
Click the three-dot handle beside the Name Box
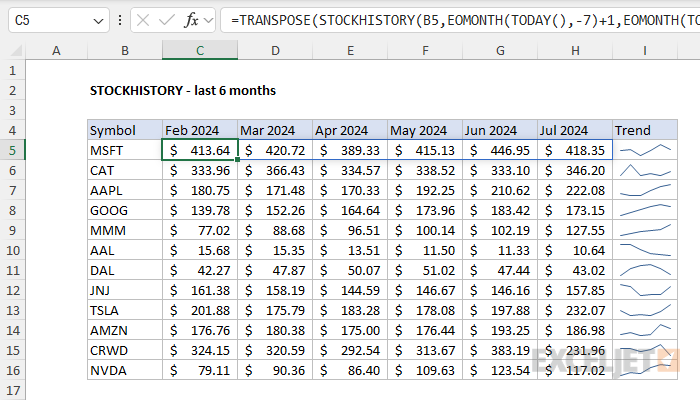[120, 20]
